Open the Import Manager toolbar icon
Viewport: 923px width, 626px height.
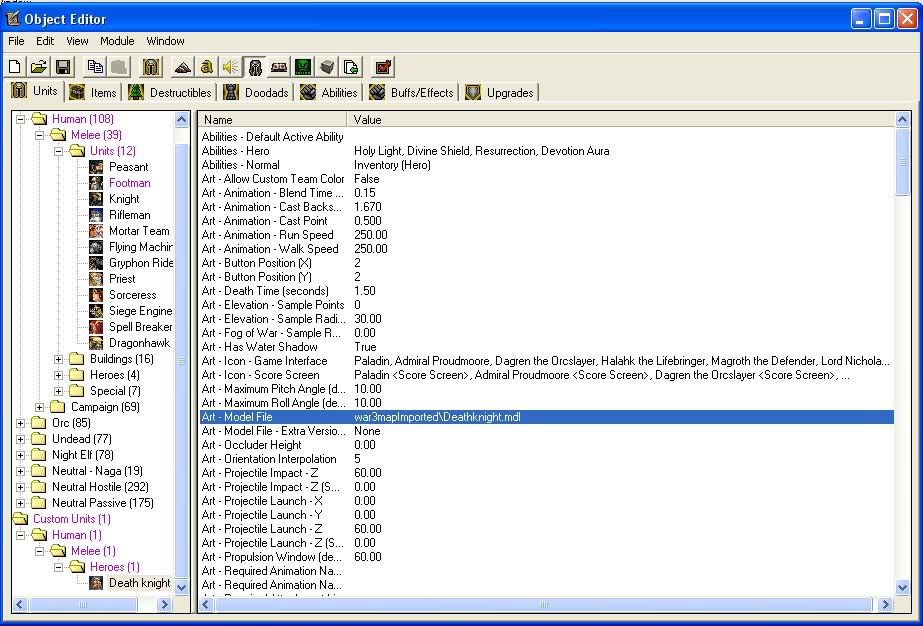pos(351,67)
